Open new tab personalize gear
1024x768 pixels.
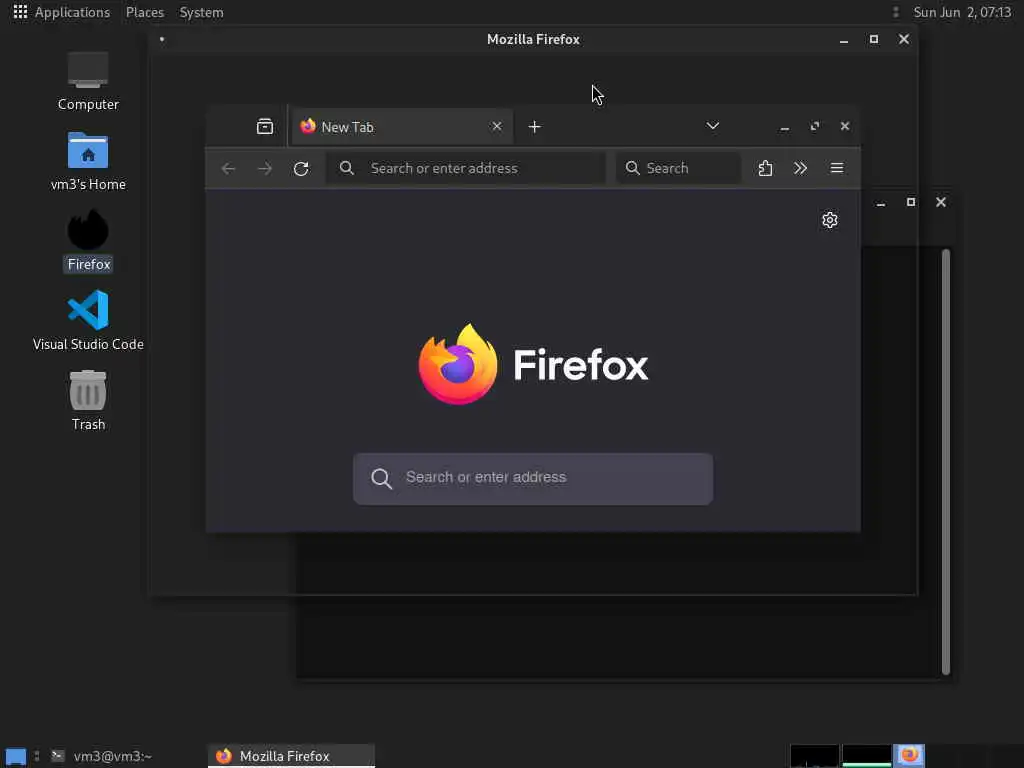click(829, 220)
